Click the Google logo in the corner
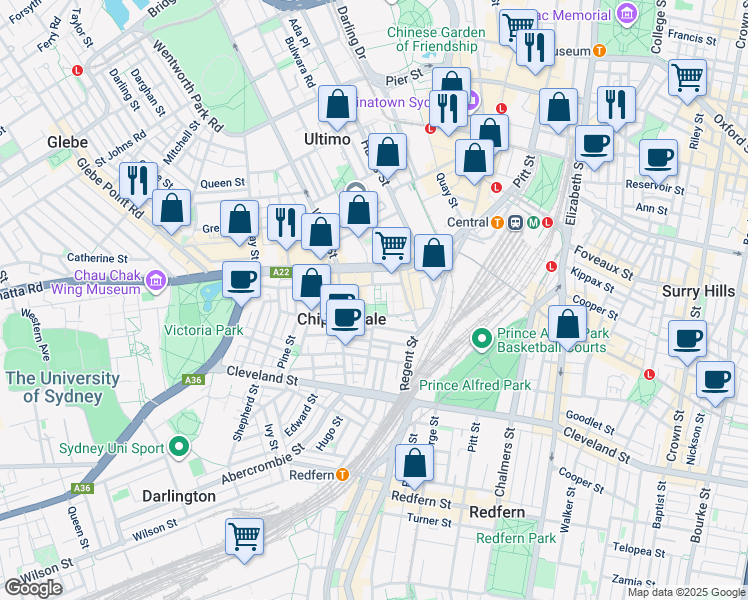 (33, 588)
